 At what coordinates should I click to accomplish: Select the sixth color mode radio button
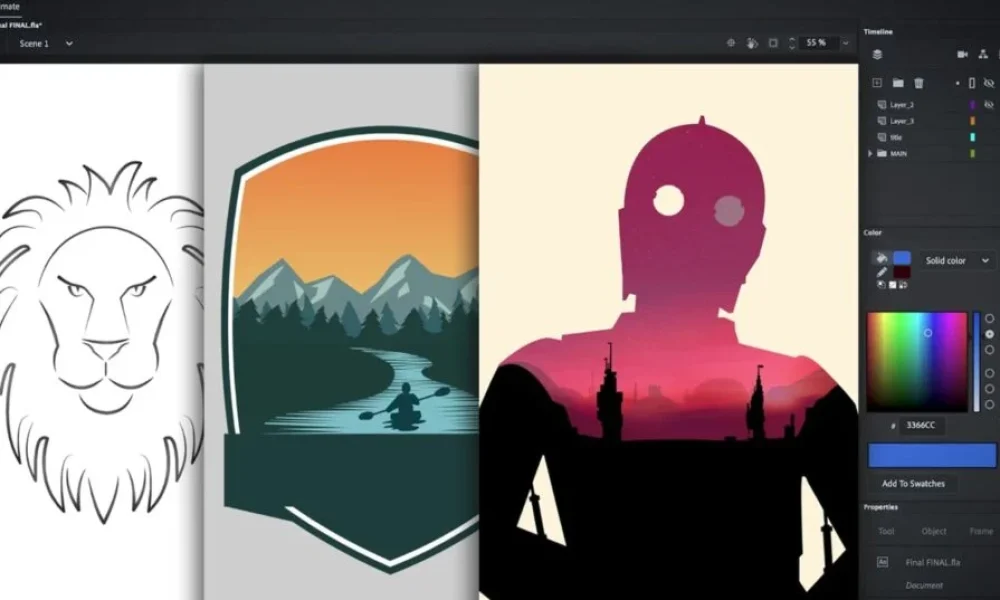[x=990, y=405]
